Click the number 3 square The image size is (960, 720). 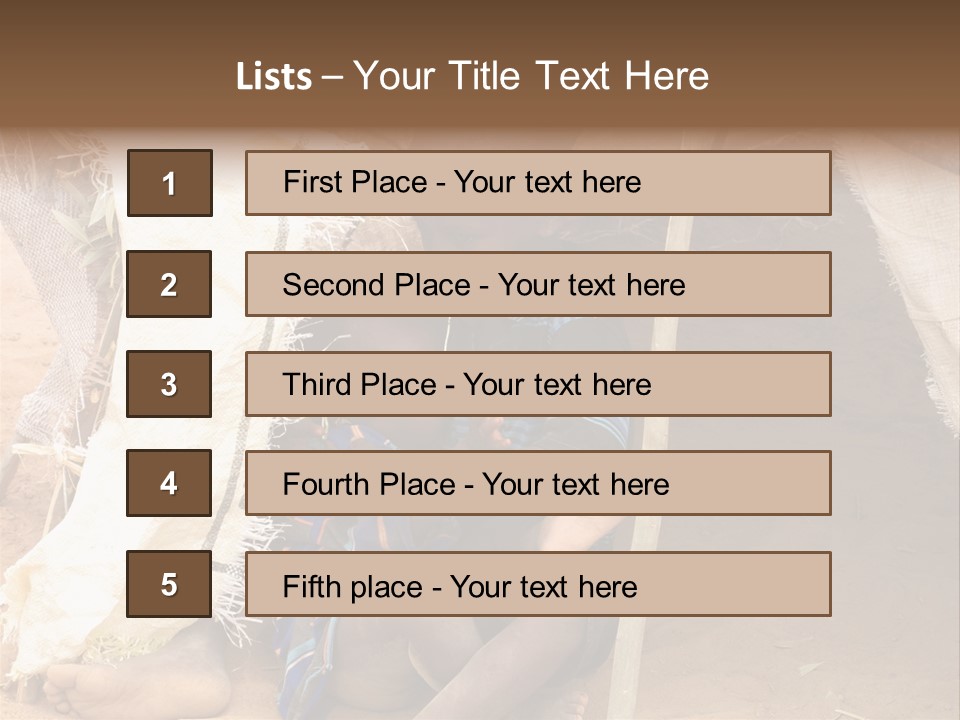point(169,384)
